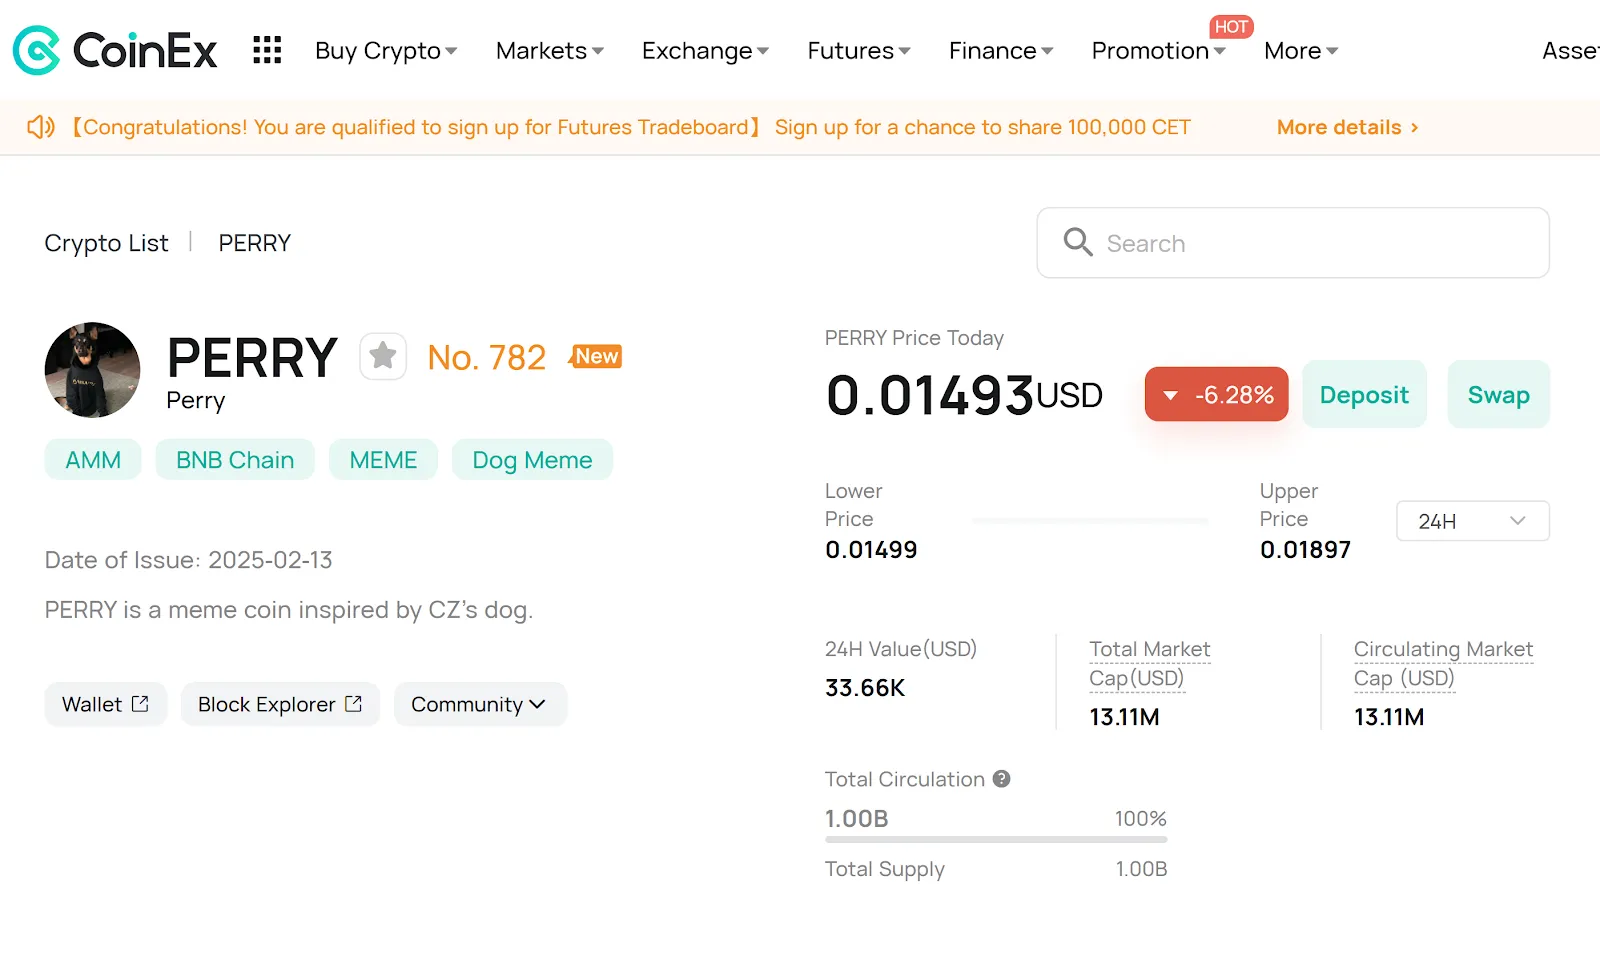The width and height of the screenshot is (1600, 968).
Task: Click the Date of Issue 2025-02-13 text
Action: click(188, 560)
